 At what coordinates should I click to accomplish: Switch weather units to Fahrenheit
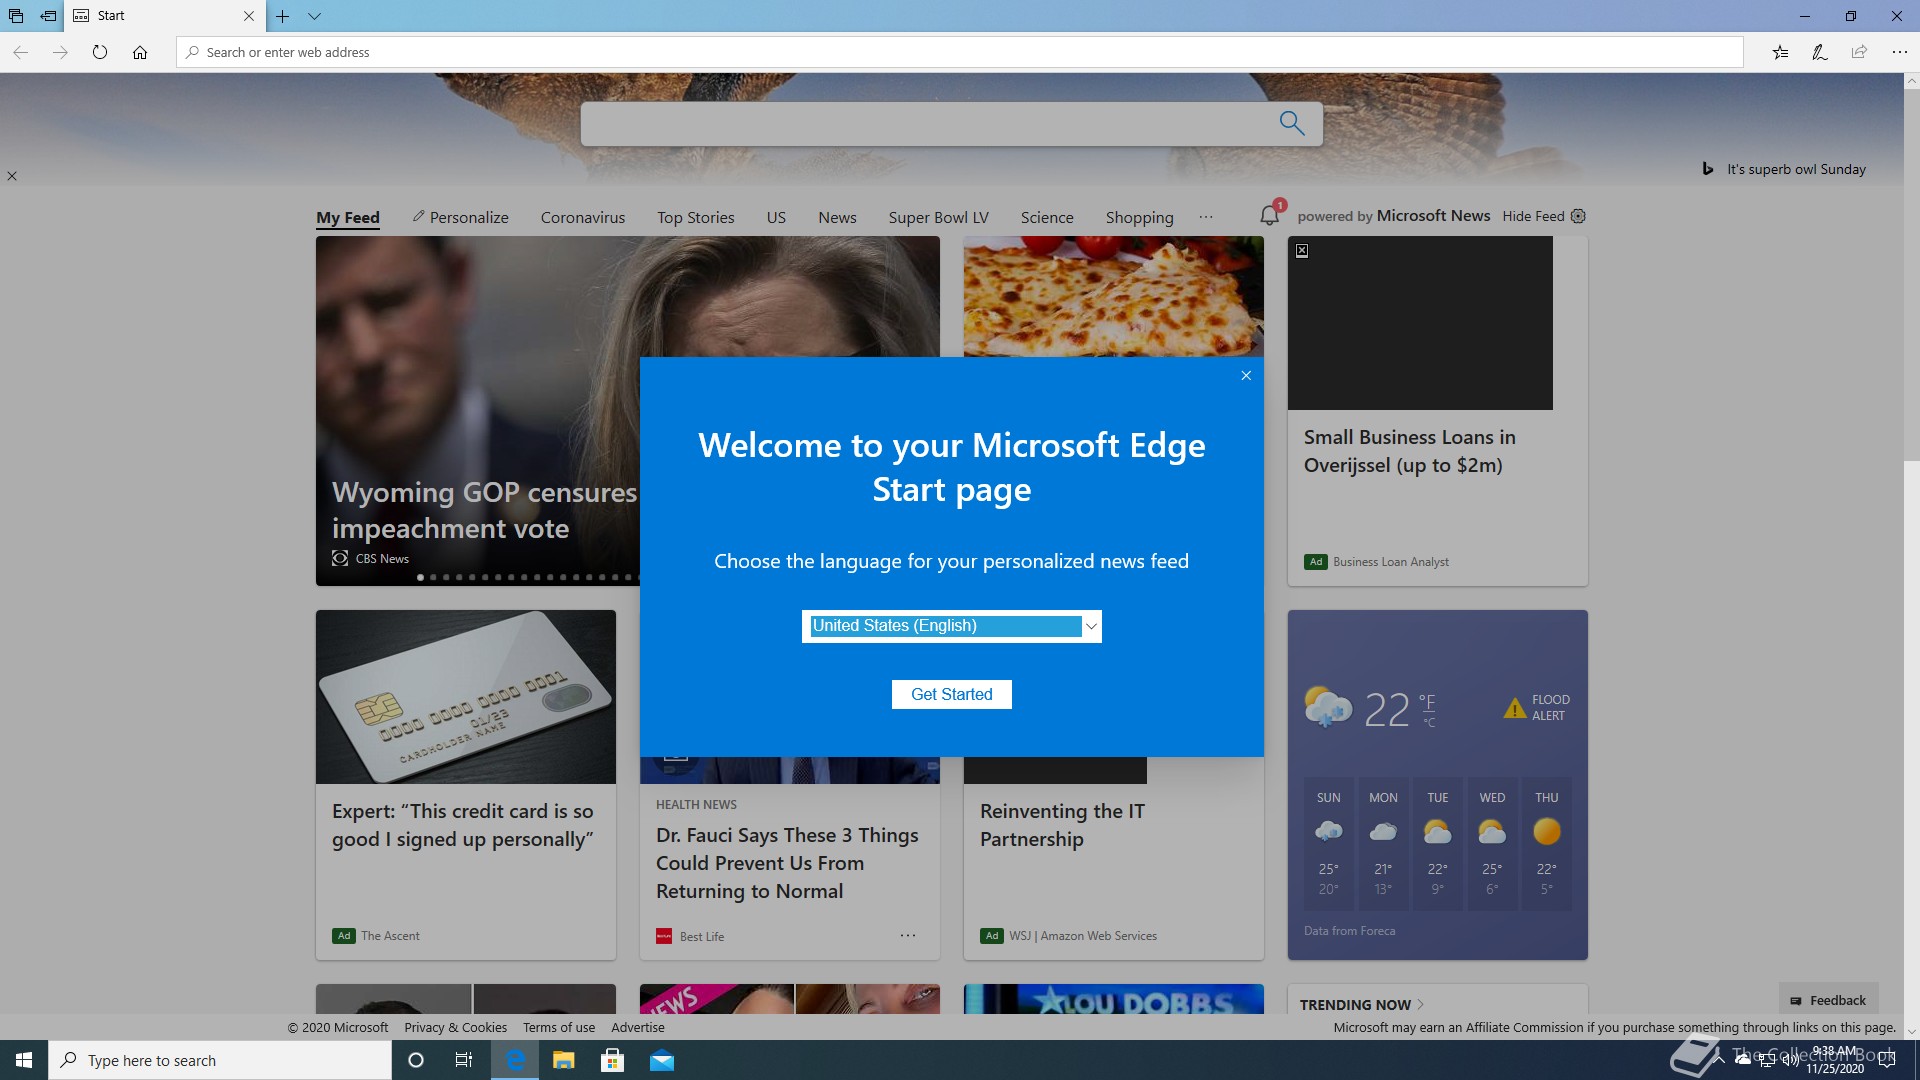click(x=1427, y=701)
